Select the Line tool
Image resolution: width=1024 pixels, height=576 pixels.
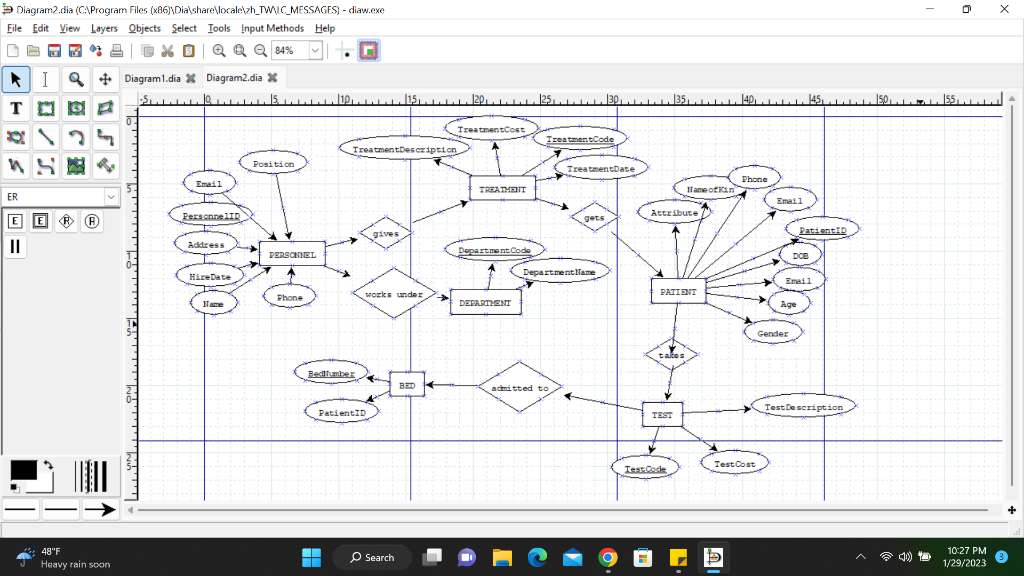point(45,137)
